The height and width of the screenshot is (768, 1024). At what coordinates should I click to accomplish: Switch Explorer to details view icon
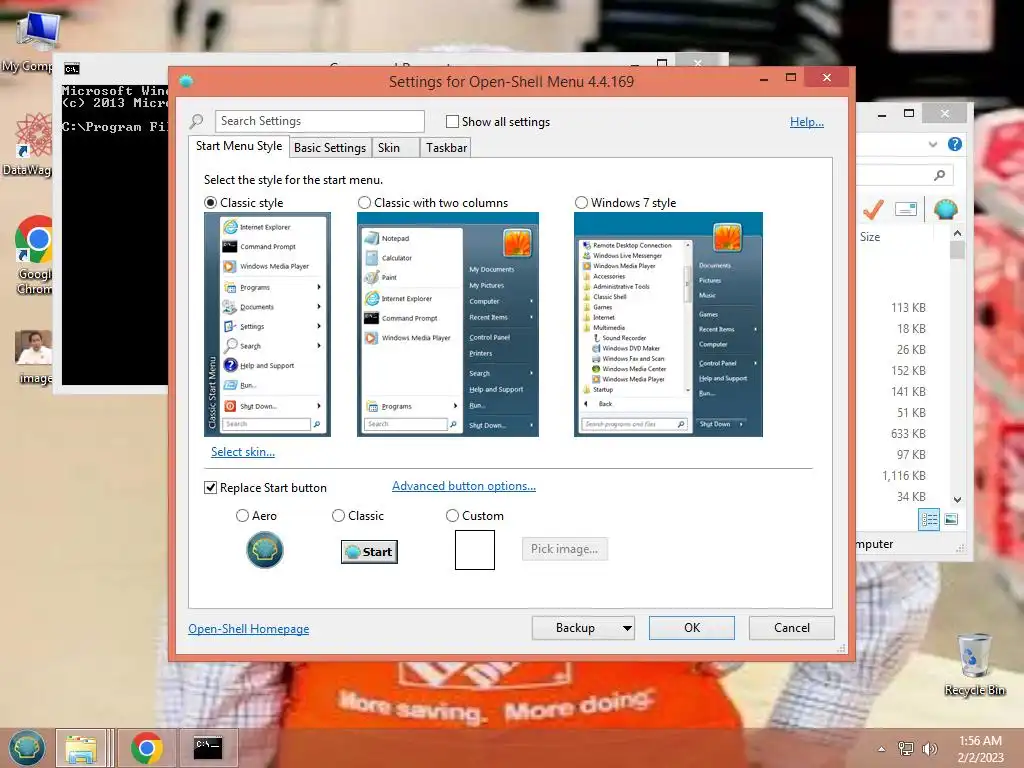click(x=929, y=519)
